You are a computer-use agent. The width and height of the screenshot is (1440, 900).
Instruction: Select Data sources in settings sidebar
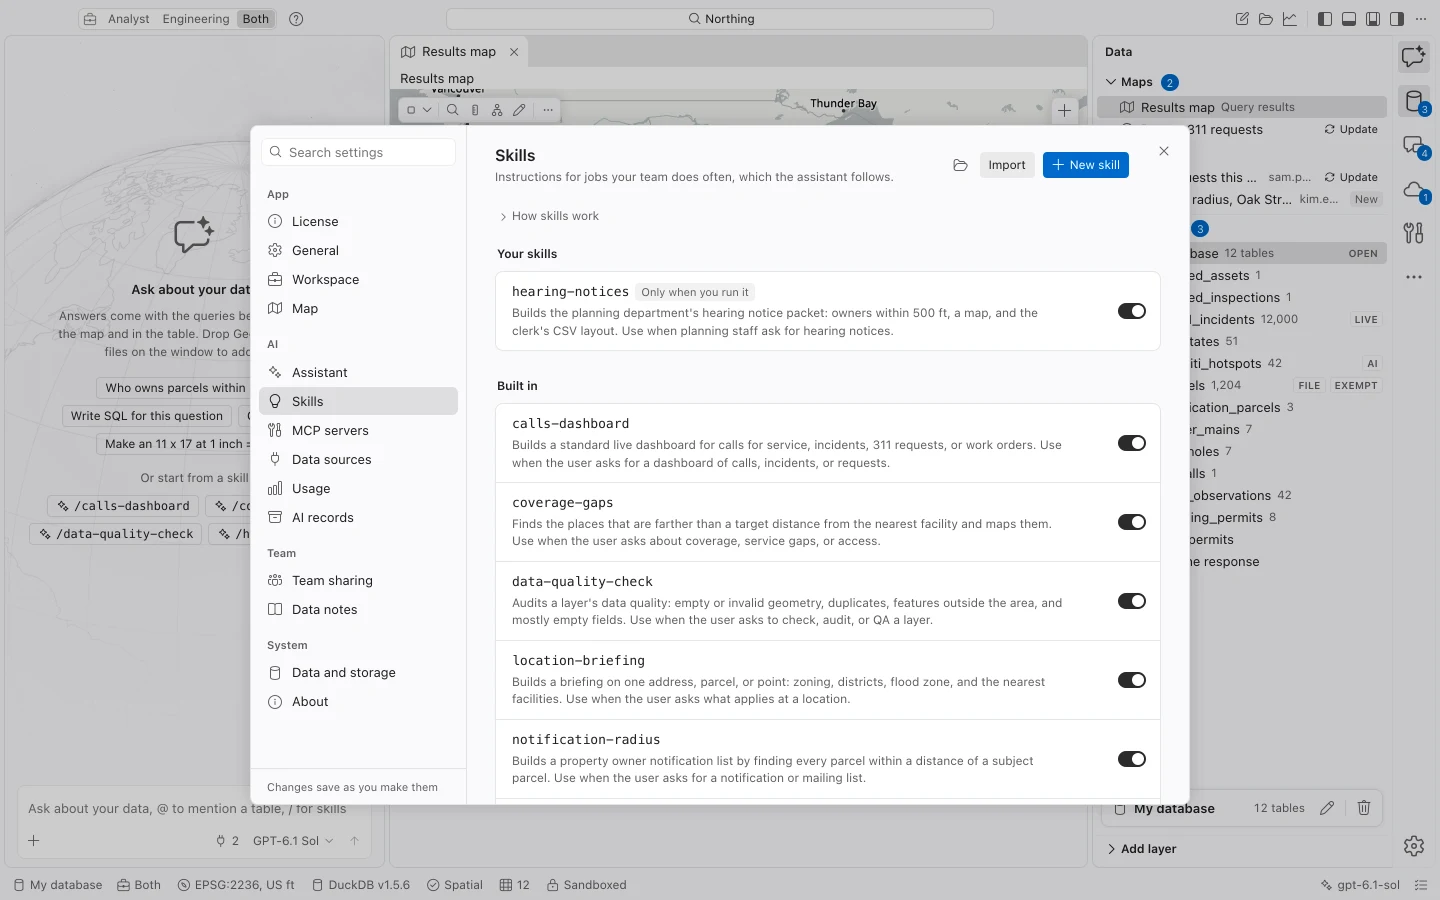coord(358,460)
